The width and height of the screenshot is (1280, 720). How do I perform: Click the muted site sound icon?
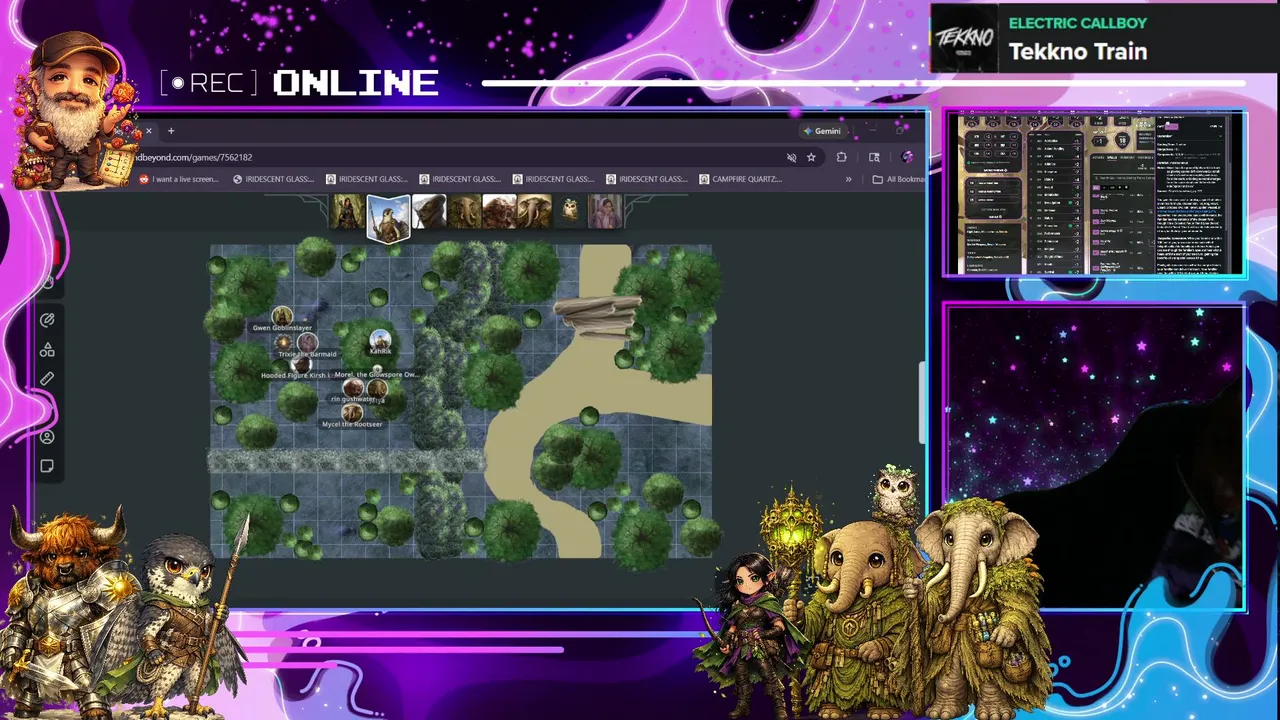tap(791, 157)
